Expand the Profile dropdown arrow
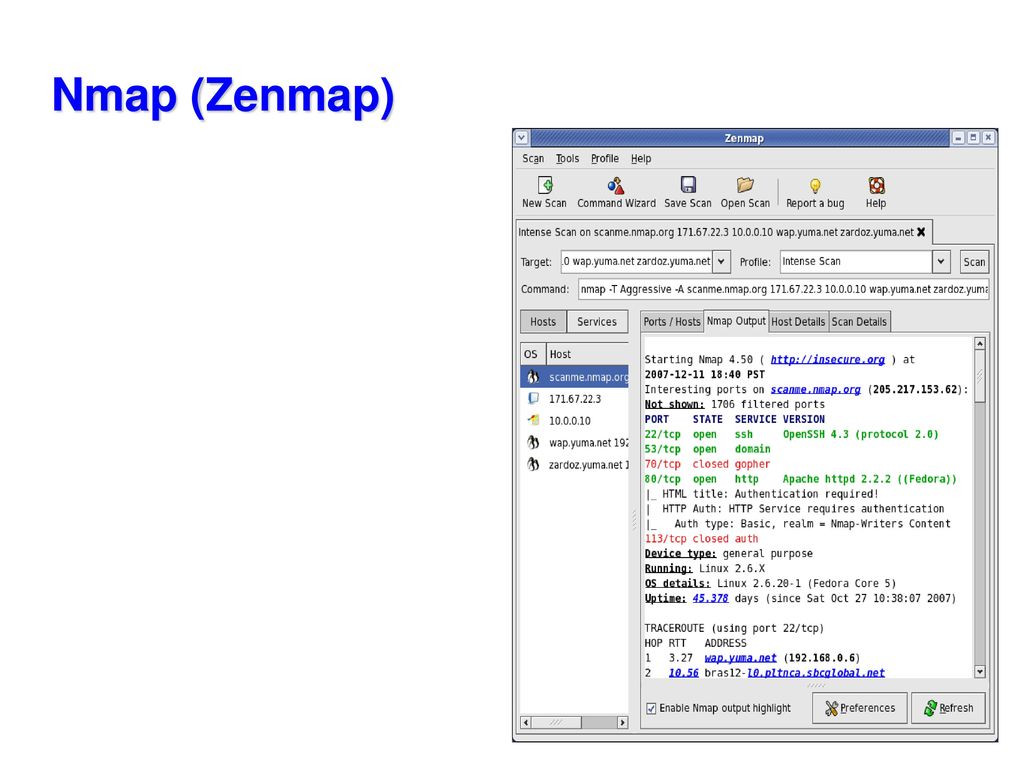 click(940, 261)
